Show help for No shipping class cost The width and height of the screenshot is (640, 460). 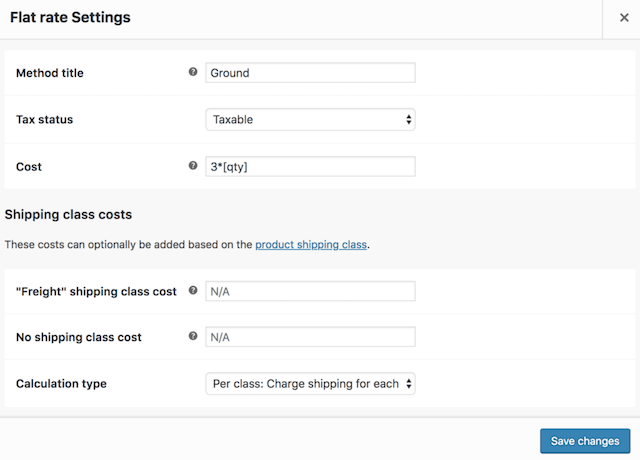click(x=193, y=337)
